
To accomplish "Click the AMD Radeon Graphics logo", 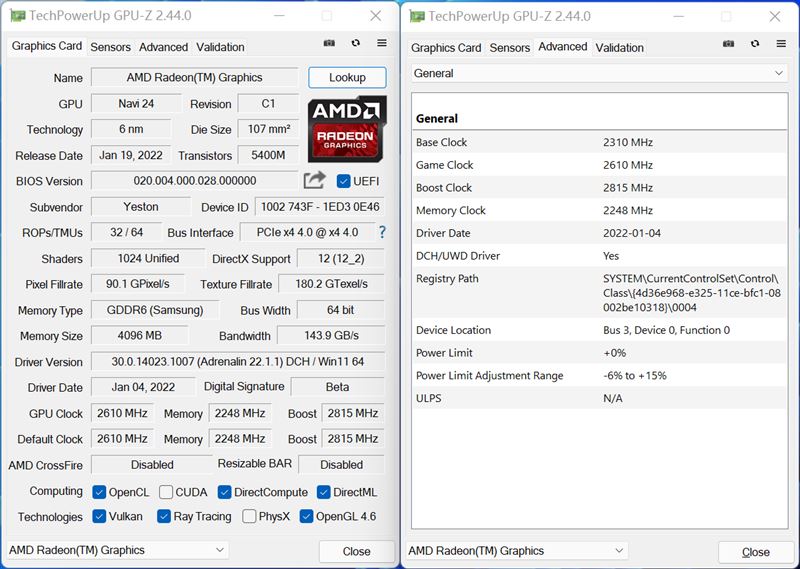I will 346,129.
